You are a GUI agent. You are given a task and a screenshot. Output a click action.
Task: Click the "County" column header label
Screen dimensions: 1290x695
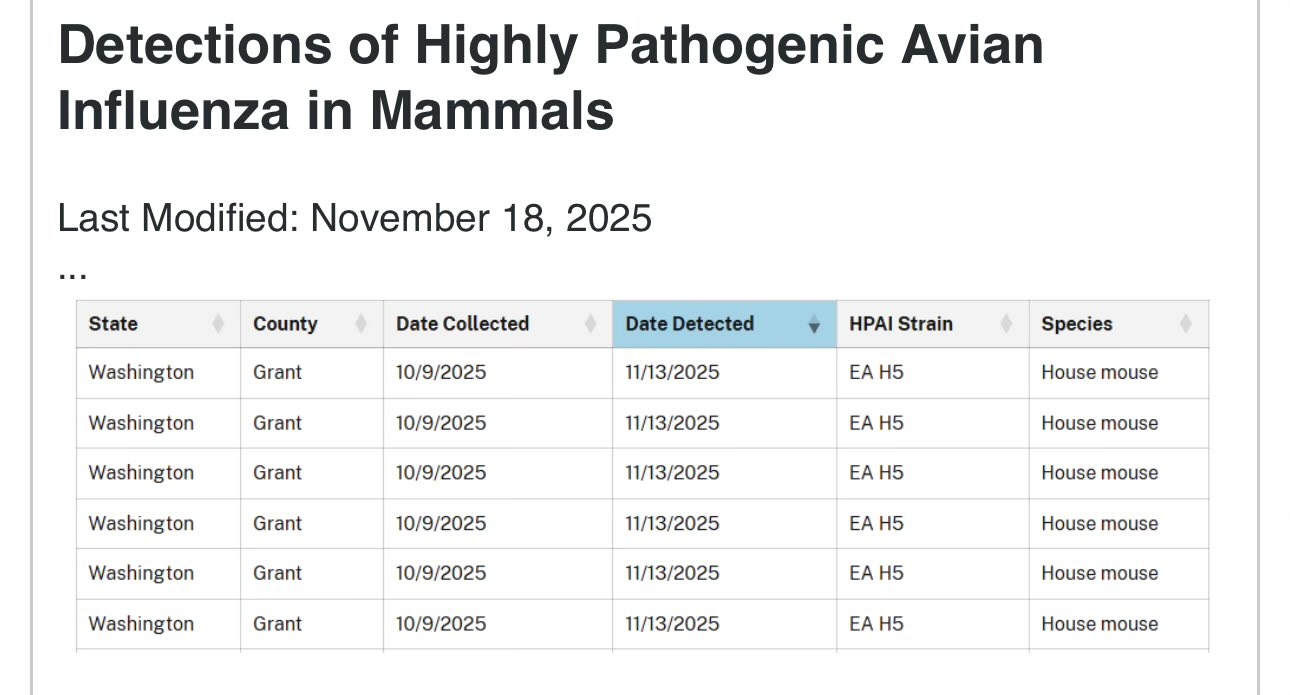[285, 324]
